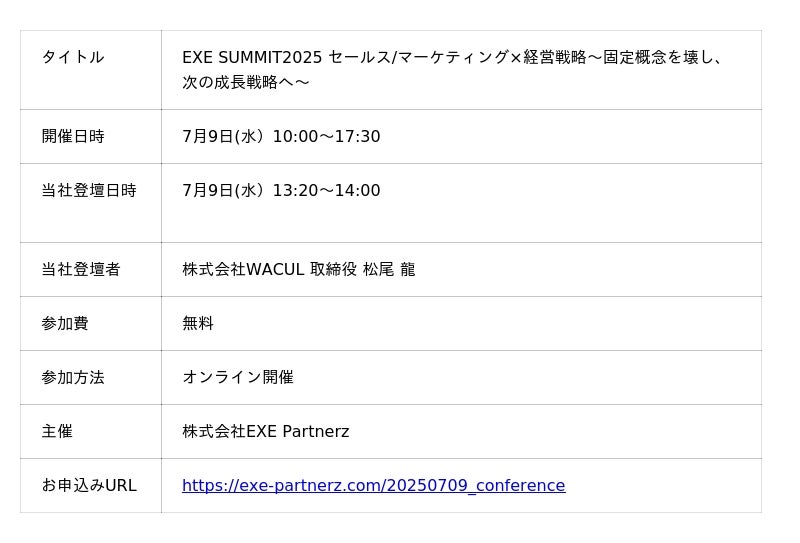Click the 当社登壇日時 label cell

(x=91, y=203)
